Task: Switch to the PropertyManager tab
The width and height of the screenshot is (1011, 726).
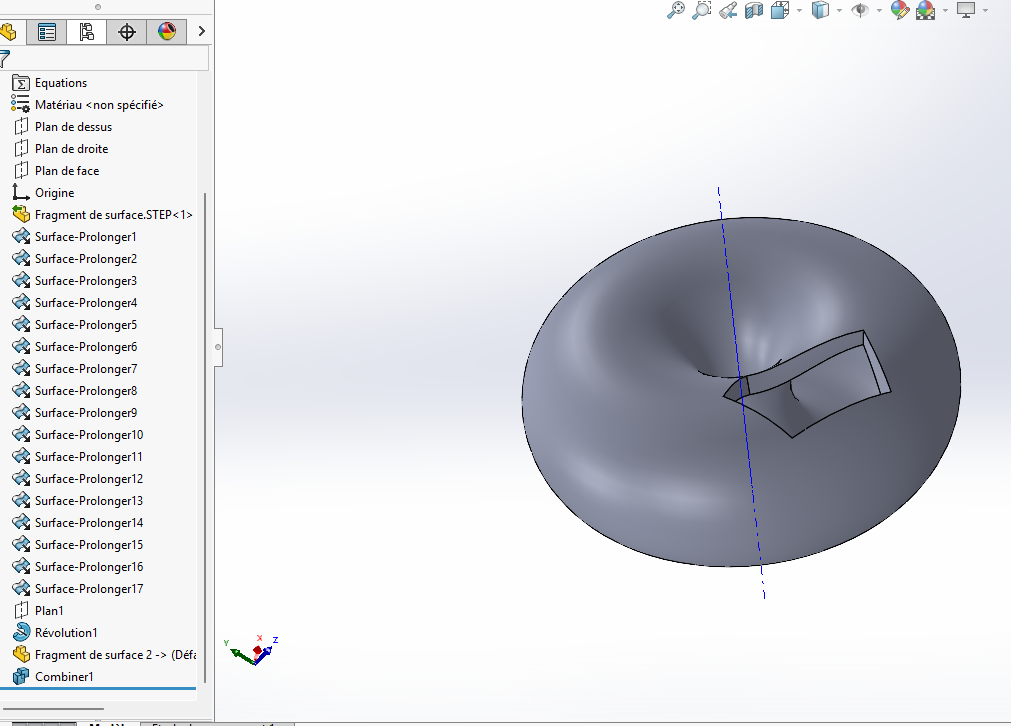Action: pyautogui.click(x=47, y=32)
